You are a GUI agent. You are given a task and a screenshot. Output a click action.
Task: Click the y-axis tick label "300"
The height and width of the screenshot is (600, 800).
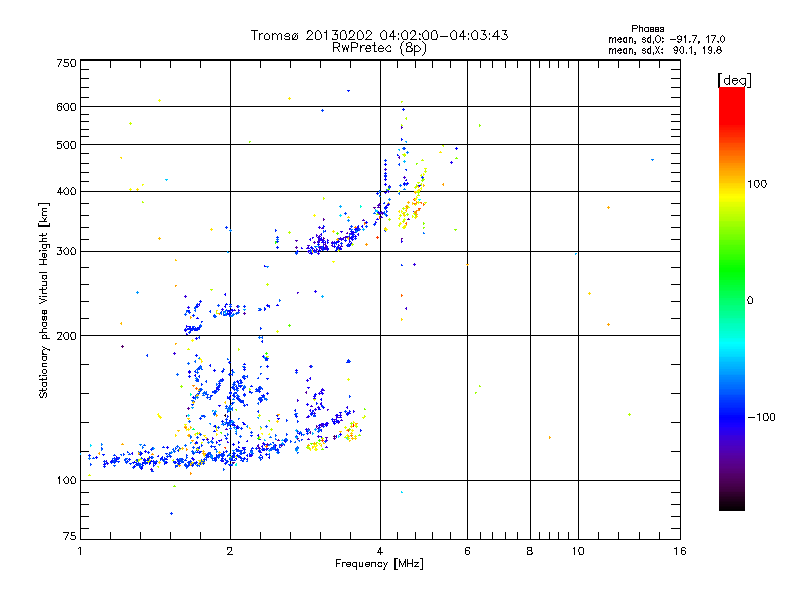pyautogui.click(x=66, y=252)
